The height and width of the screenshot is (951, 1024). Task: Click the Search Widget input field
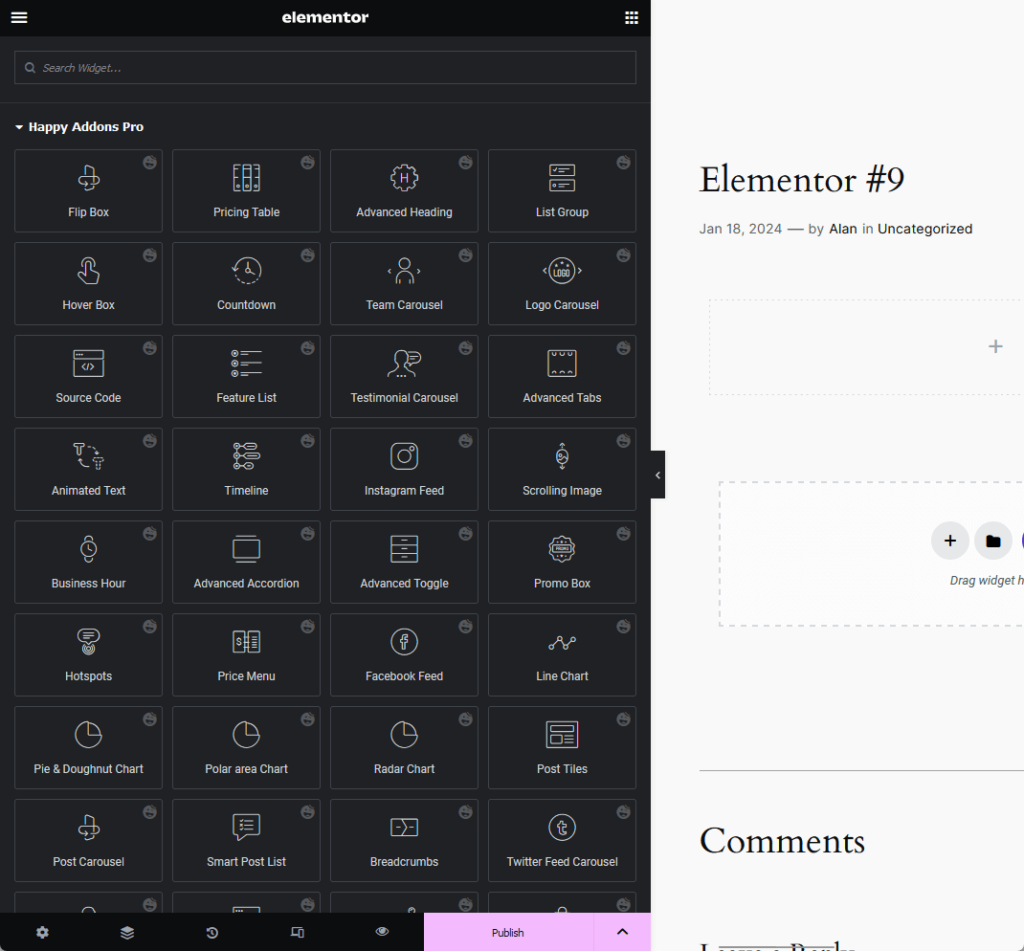[325, 68]
